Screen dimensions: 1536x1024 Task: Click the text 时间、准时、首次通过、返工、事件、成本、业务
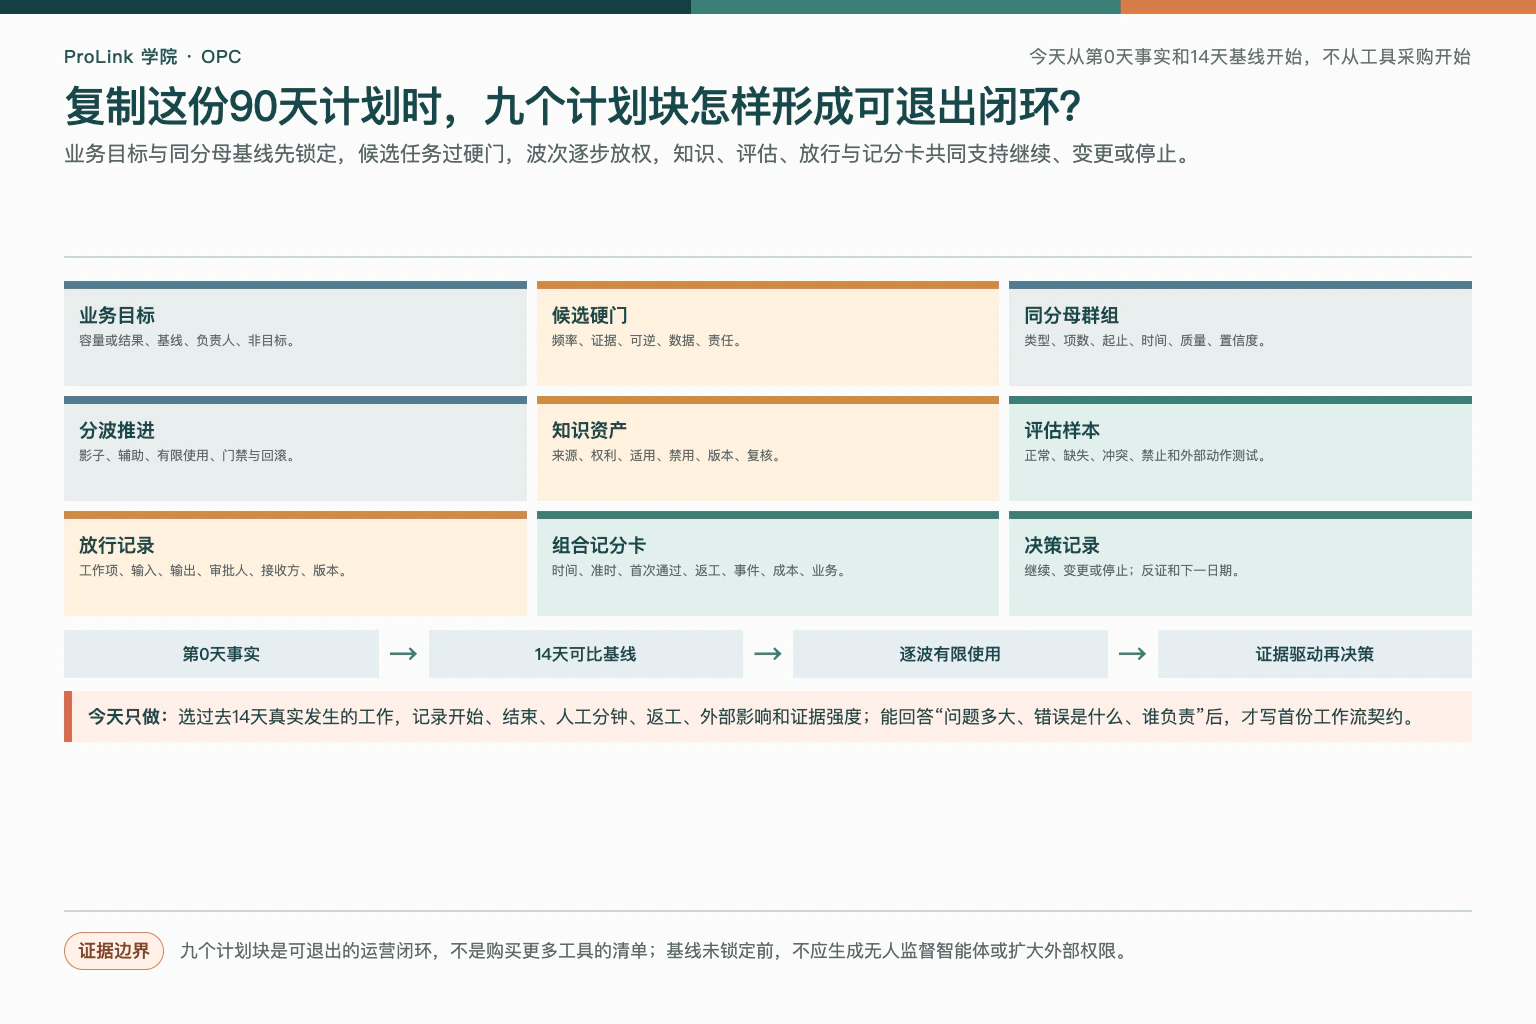coord(699,571)
